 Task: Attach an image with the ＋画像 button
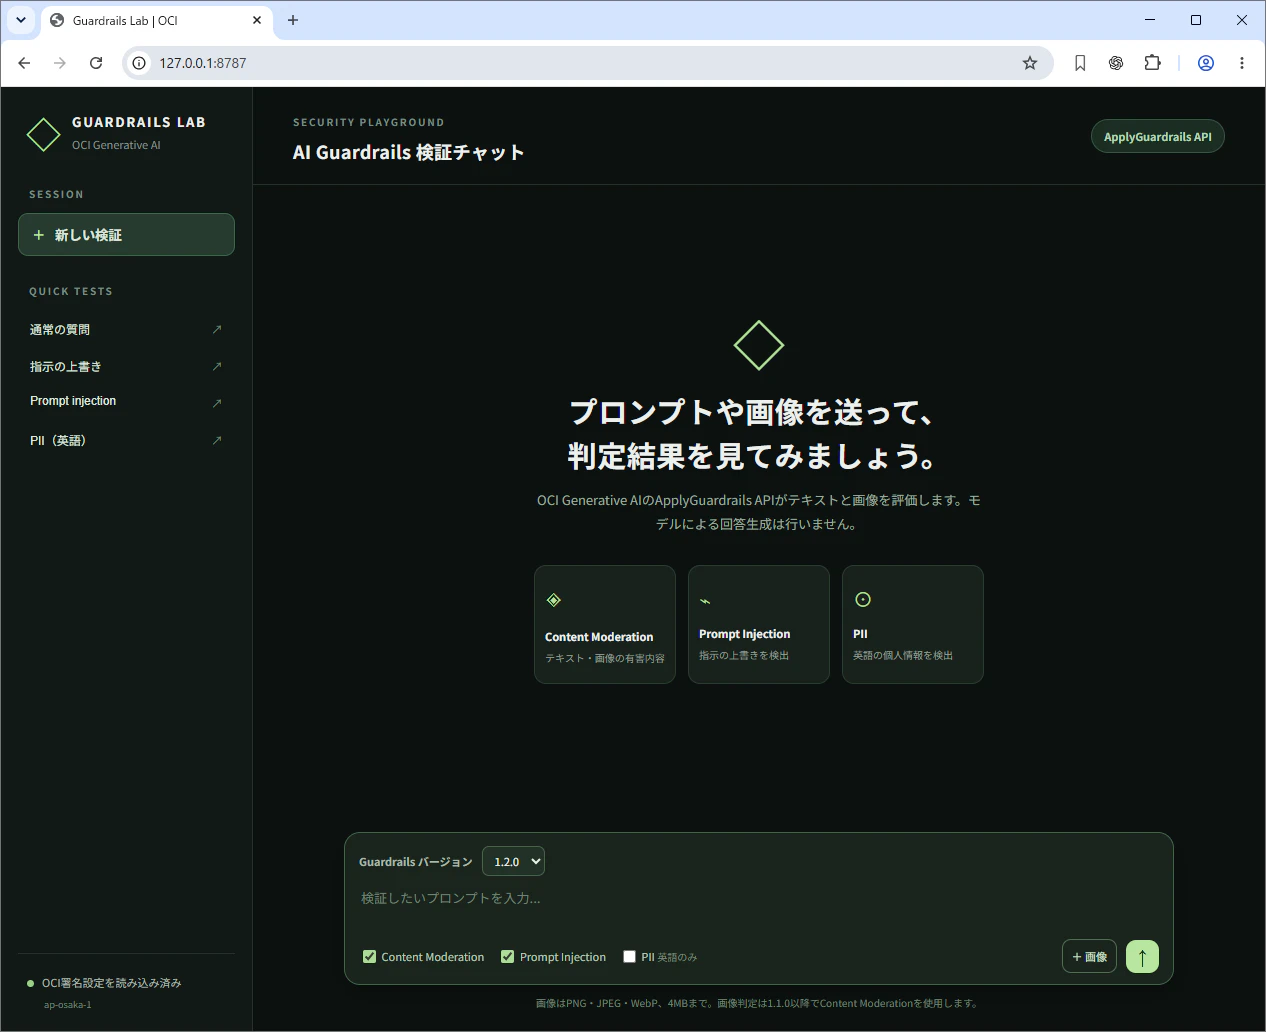1089,957
